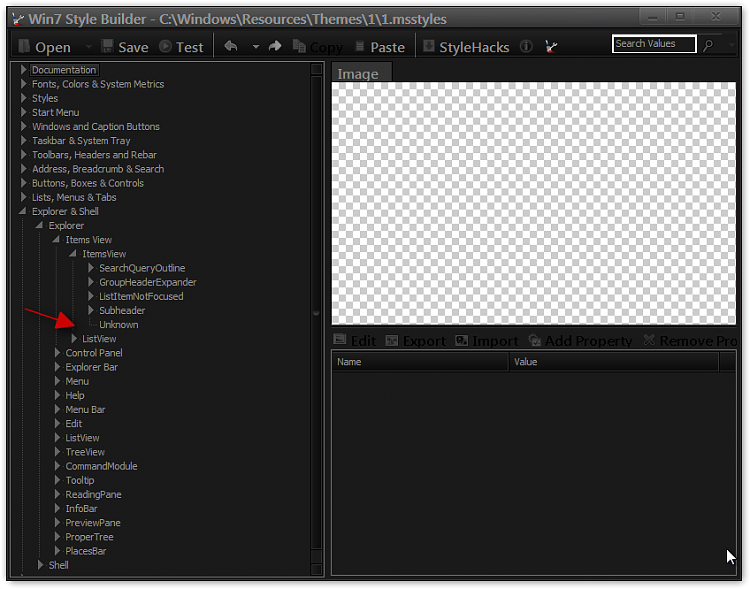The width and height of the screenshot is (750, 589).
Task: Click the Redo arrow icon
Action: [275, 46]
